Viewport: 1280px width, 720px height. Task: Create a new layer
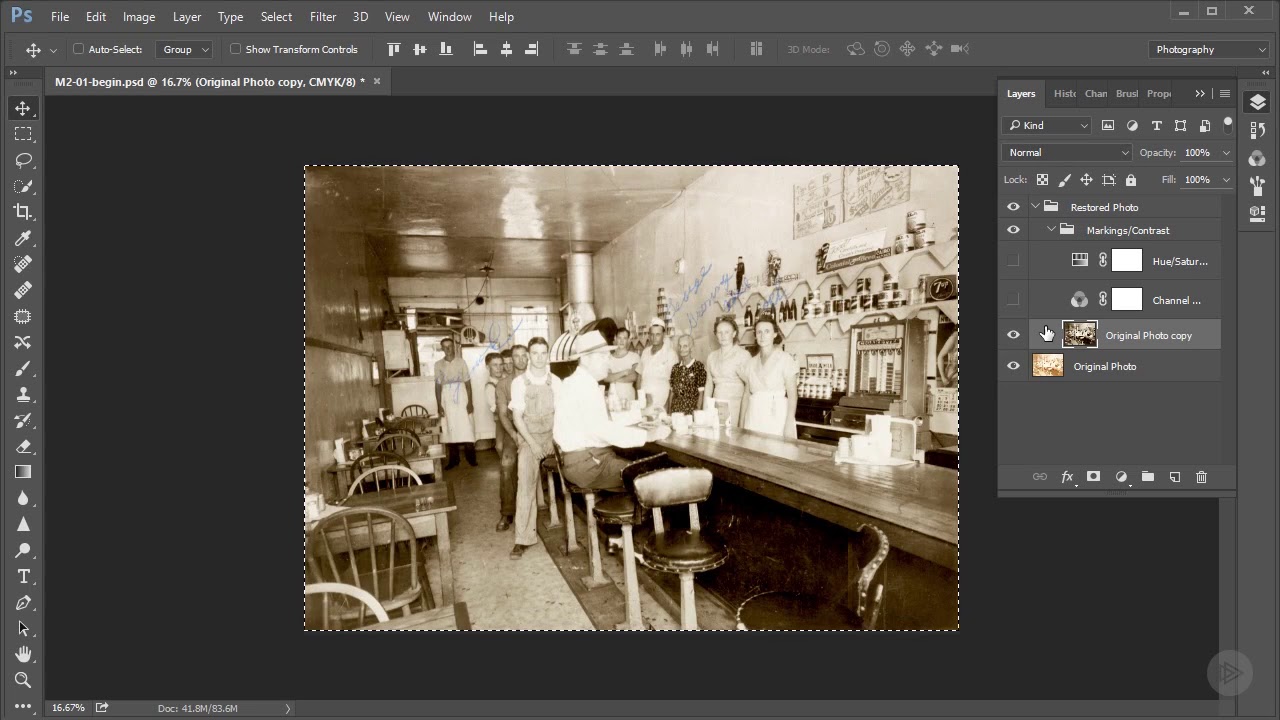1175,477
